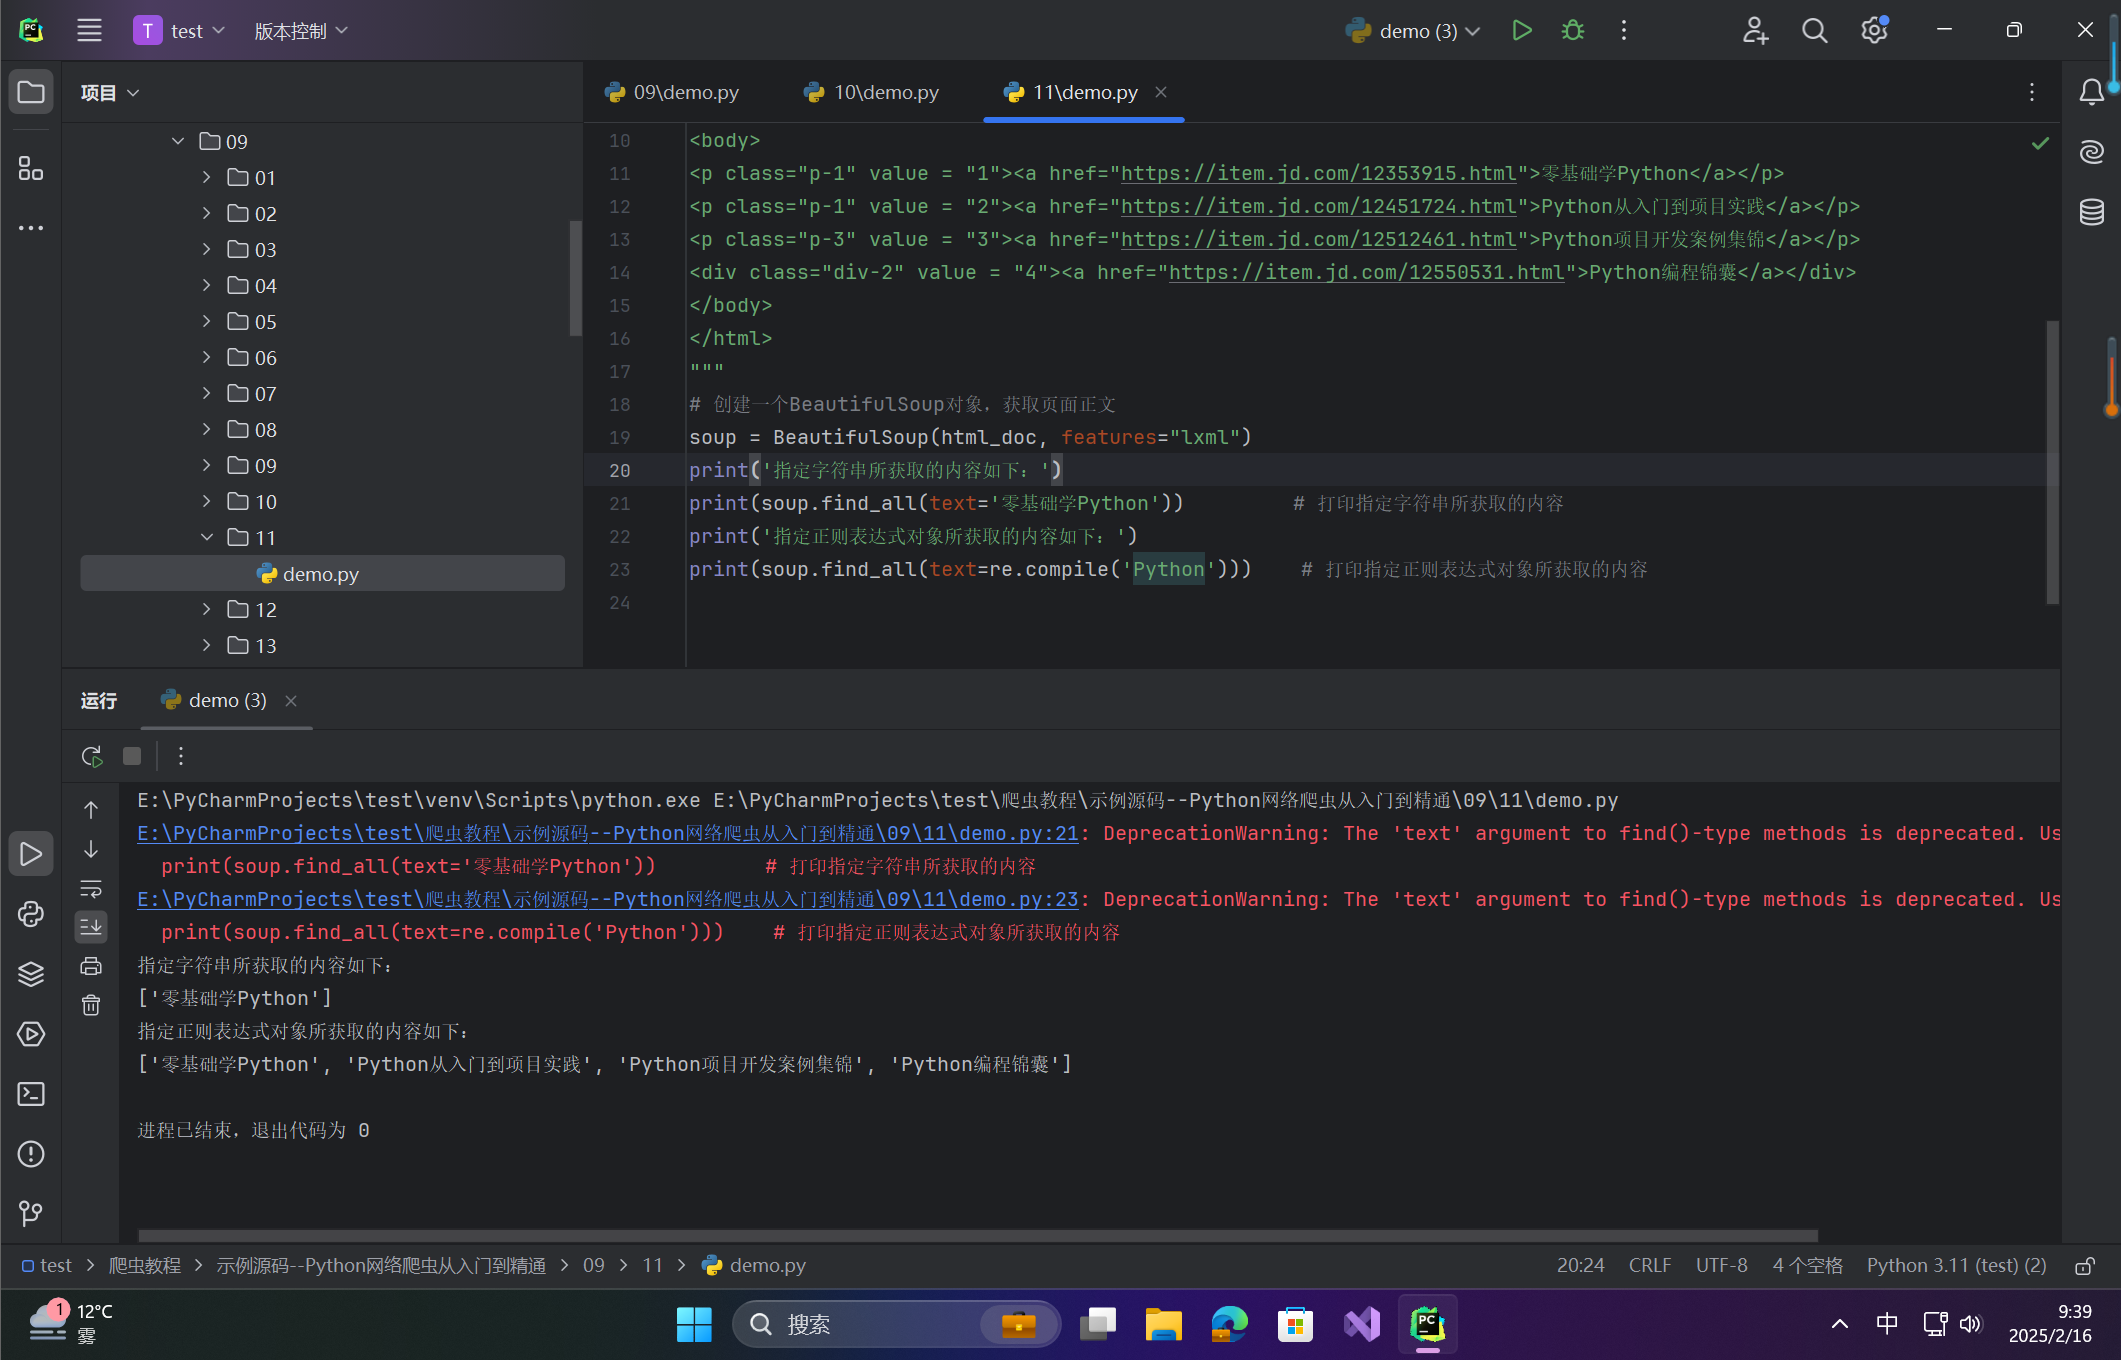Screen dimensions: 2121x1360
Task: Open demo.py:23 warning link in console
Action: (608, 899)
